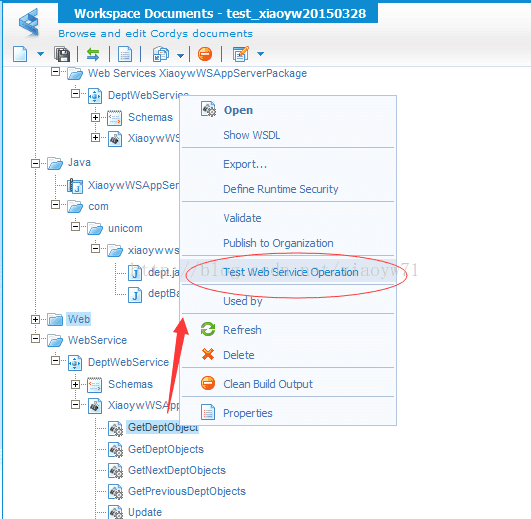
Task: Click the Java folder icon
Action: [55, 164]
